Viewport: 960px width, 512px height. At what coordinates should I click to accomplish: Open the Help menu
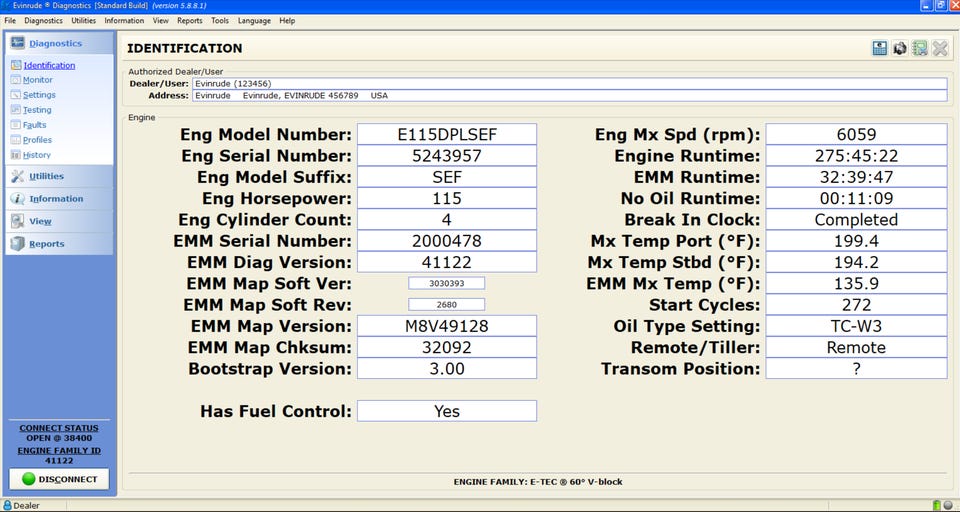(287, 20)
